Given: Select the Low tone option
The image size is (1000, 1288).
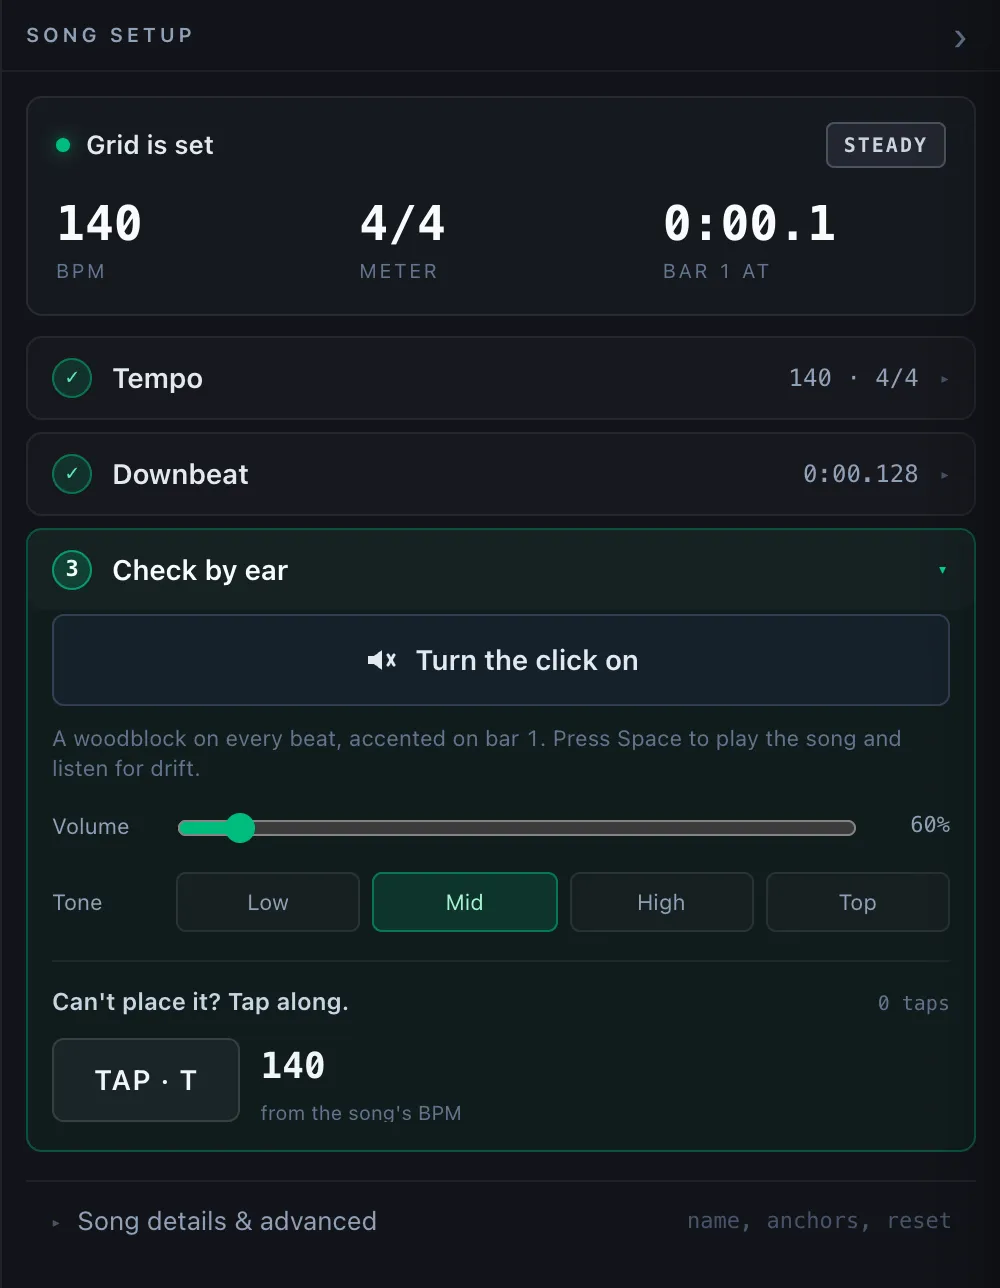Looking at the screenshot, I should click(268, 902).
